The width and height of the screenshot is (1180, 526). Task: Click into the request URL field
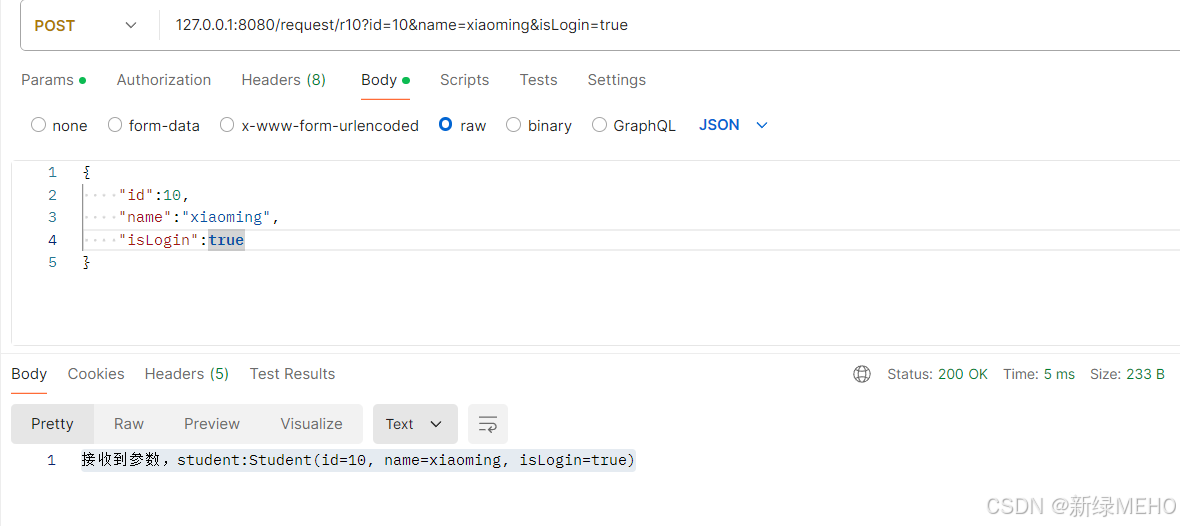click(670, 26)
